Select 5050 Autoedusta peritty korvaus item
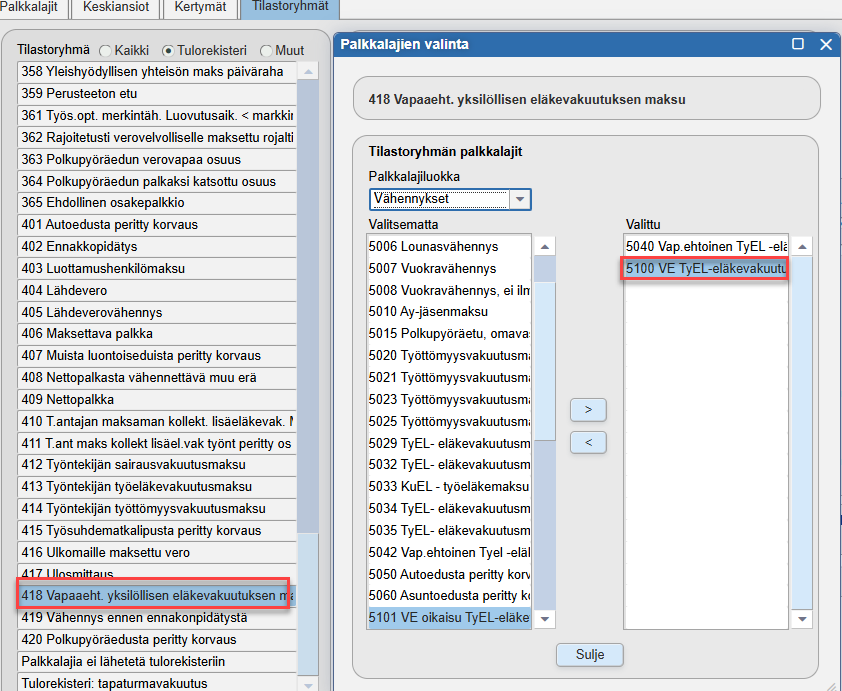The height and width of the screenshot is (691, 842). (449, 574)
